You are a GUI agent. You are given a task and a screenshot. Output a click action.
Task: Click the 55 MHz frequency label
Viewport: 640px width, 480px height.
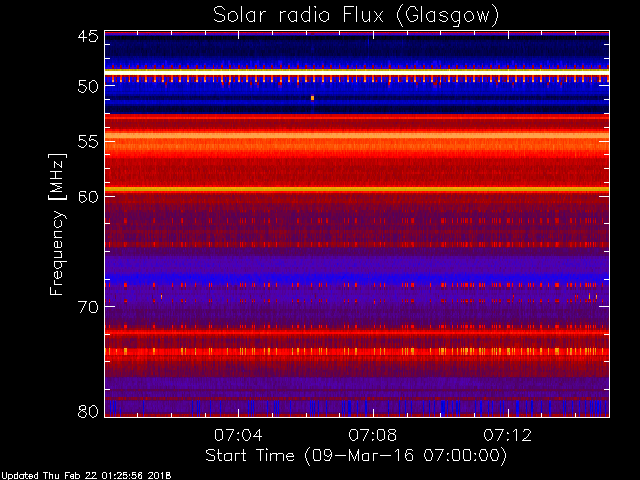click(88, 142)
